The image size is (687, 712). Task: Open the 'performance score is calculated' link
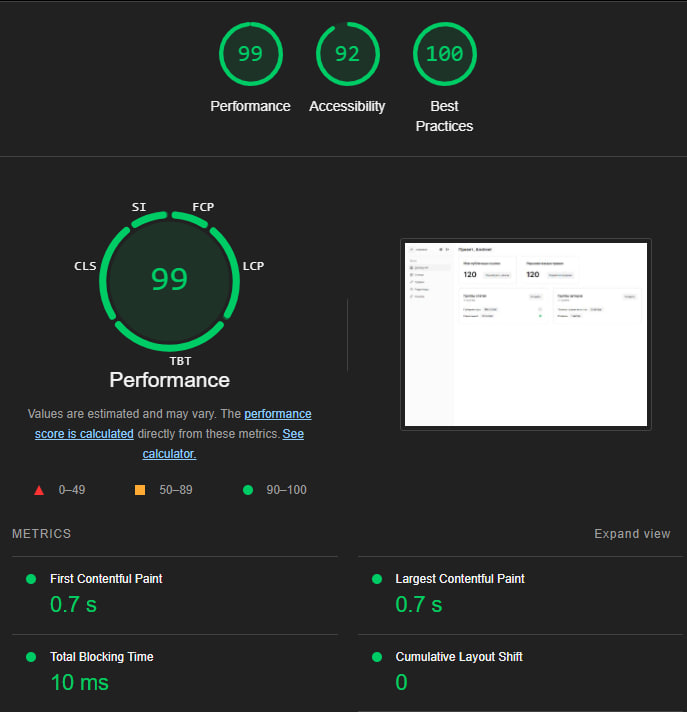(173, 424)
